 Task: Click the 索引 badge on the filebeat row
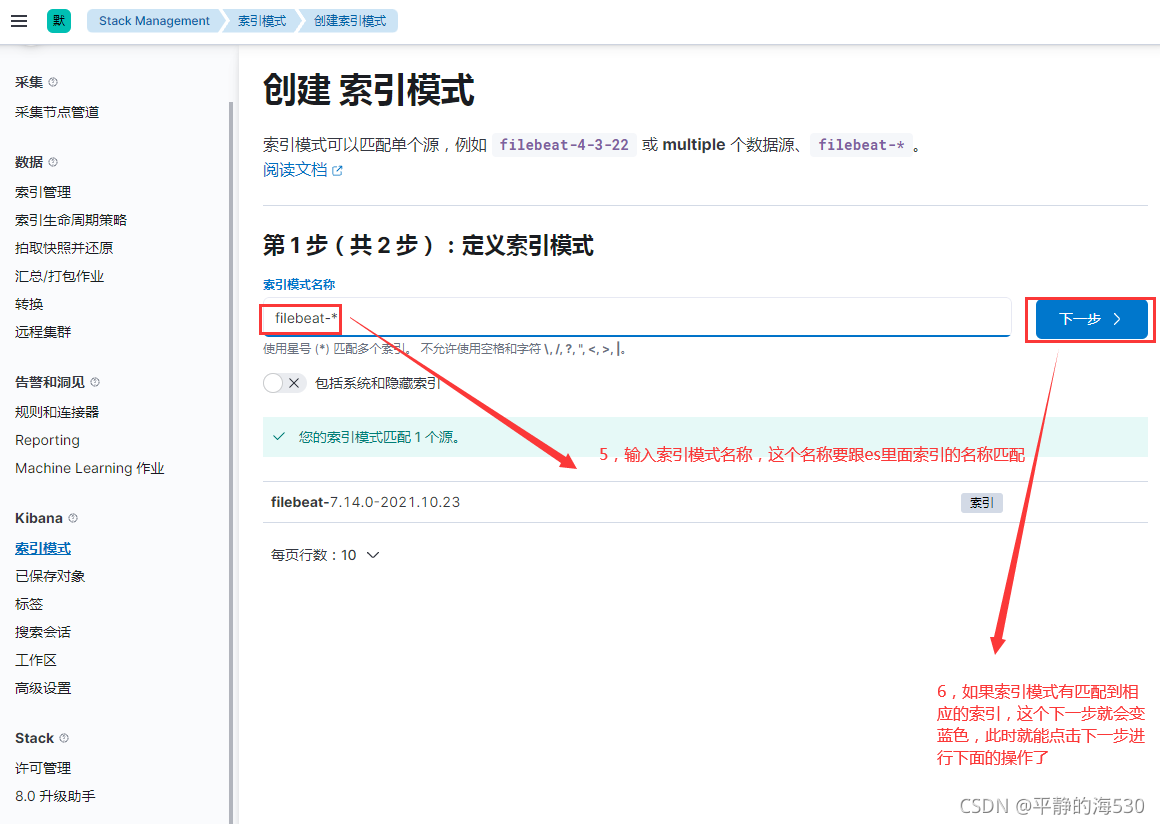point(981,503)
